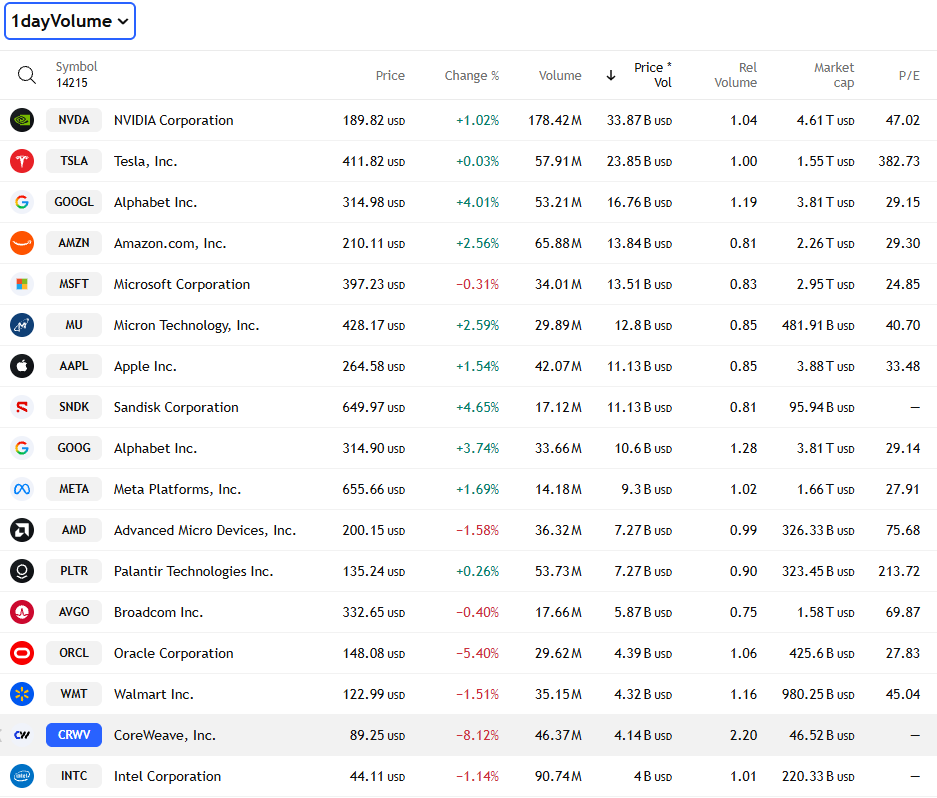The height and width of the screenshot is (798, 937).
Task: Open the NVDA ticker badge
Action: pos(74,120)
